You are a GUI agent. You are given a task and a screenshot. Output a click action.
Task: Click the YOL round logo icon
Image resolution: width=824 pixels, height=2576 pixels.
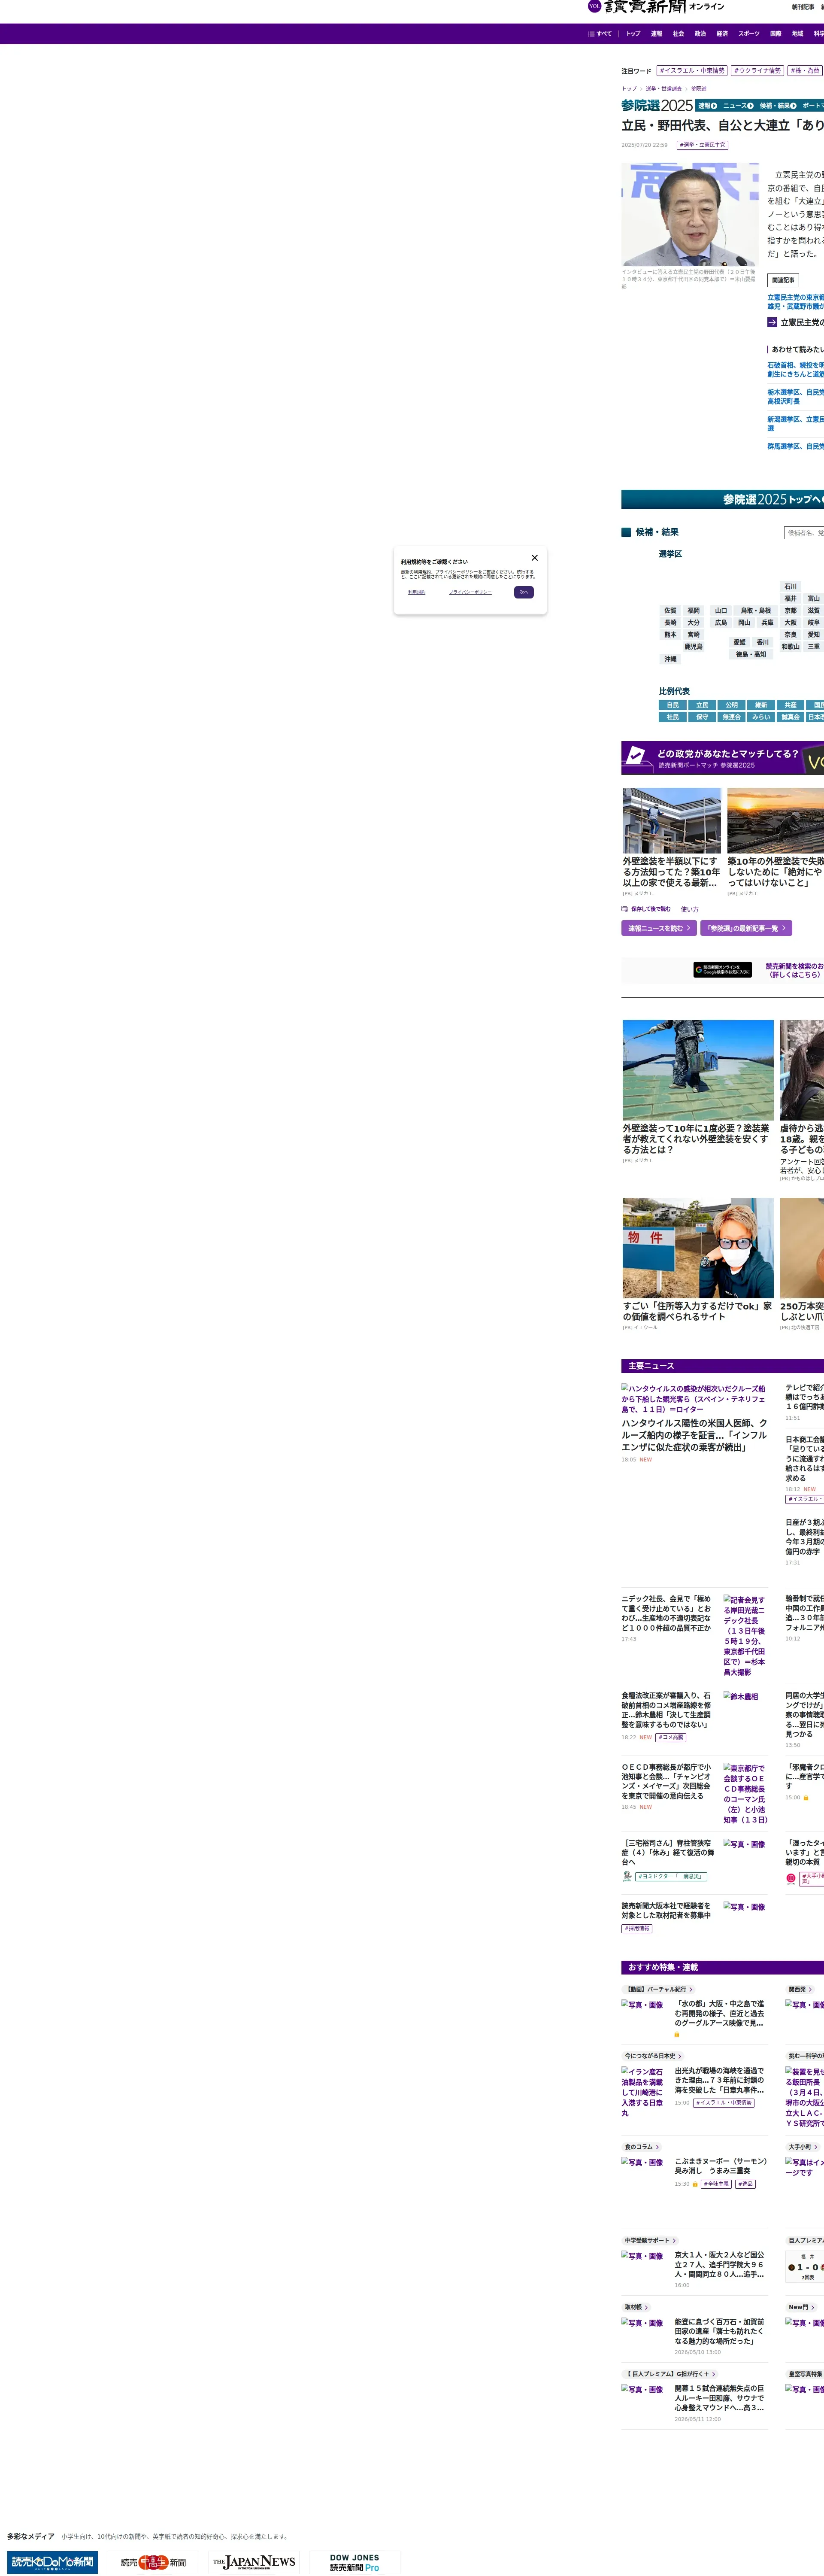click(594, 6)
